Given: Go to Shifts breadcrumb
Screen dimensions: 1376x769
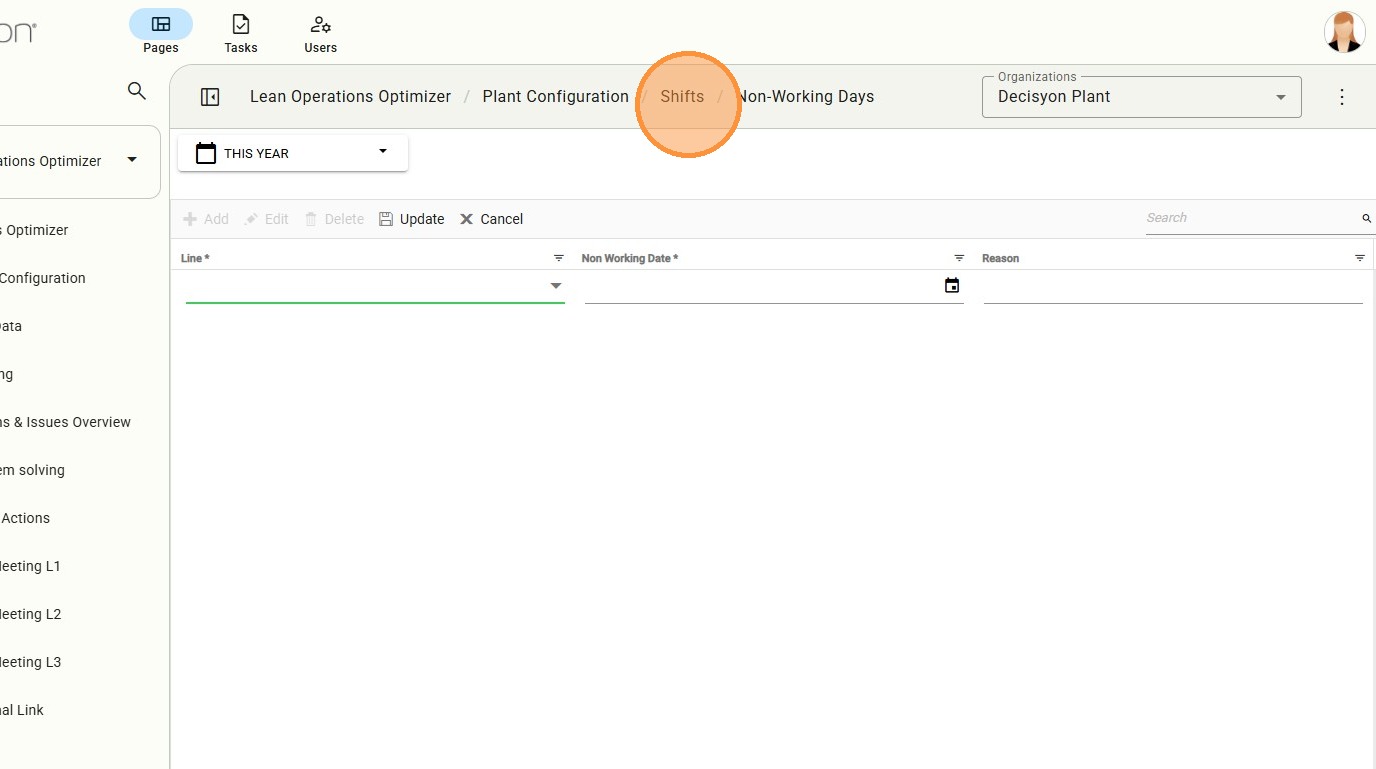Looking at the screenshot, I should [682, 97].
